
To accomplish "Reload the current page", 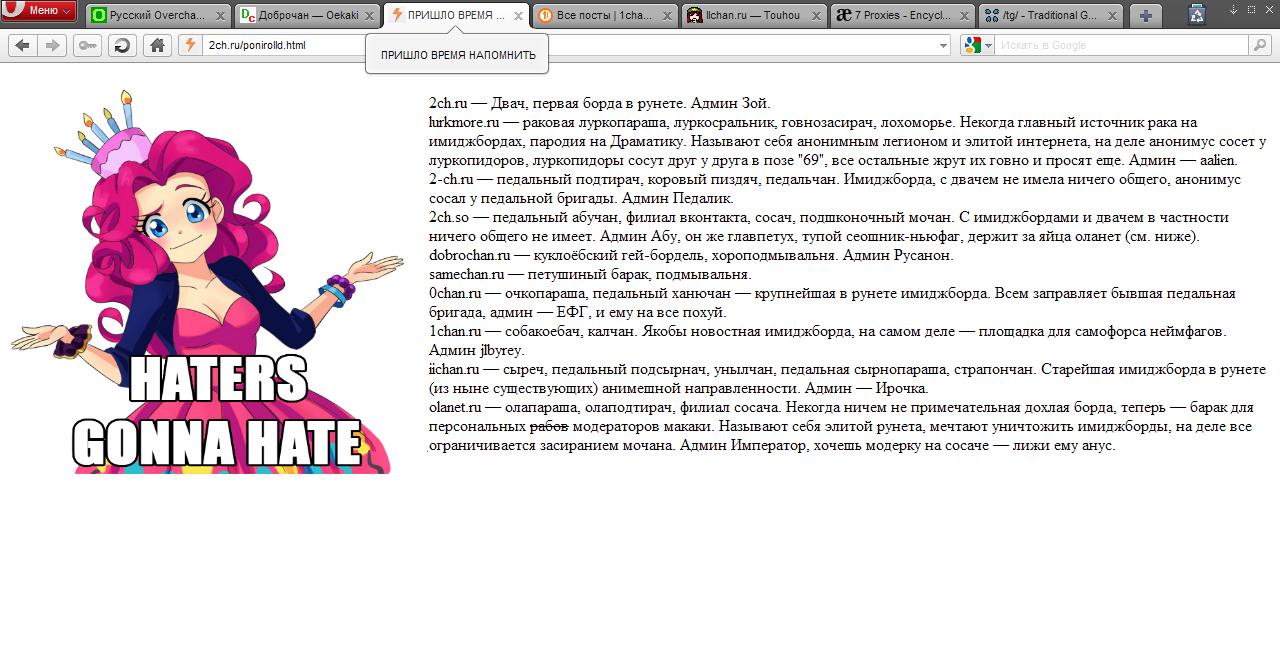I will tap(122, 45).
